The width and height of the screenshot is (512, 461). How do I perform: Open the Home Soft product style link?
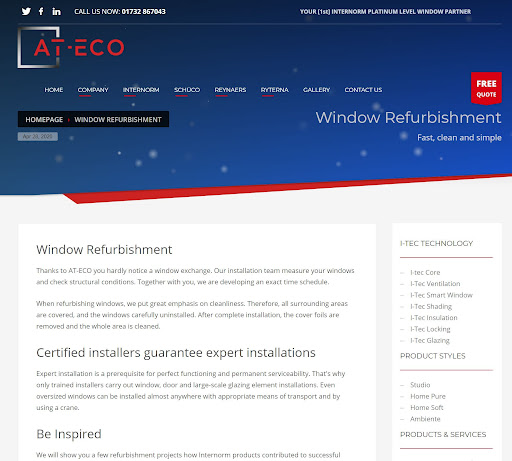point(427,407)
